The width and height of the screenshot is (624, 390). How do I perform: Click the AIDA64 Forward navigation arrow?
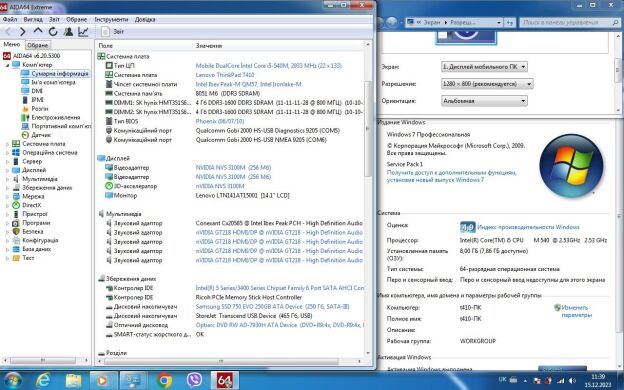23,31
